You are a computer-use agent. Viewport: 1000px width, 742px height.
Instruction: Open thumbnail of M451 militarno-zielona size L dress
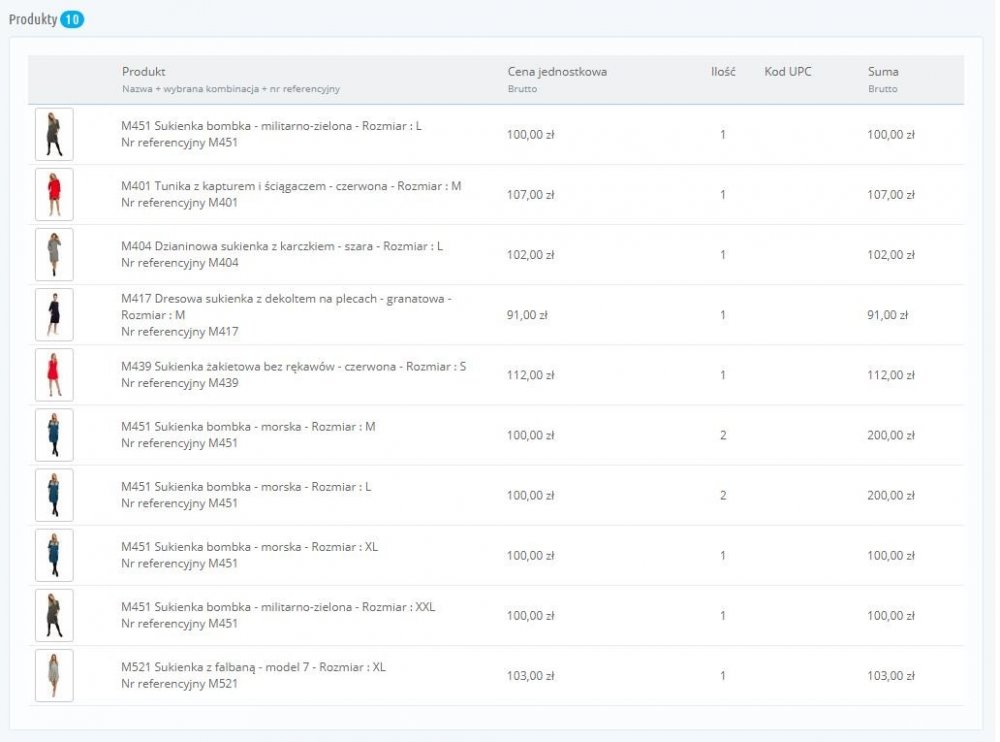click(54, 135)
